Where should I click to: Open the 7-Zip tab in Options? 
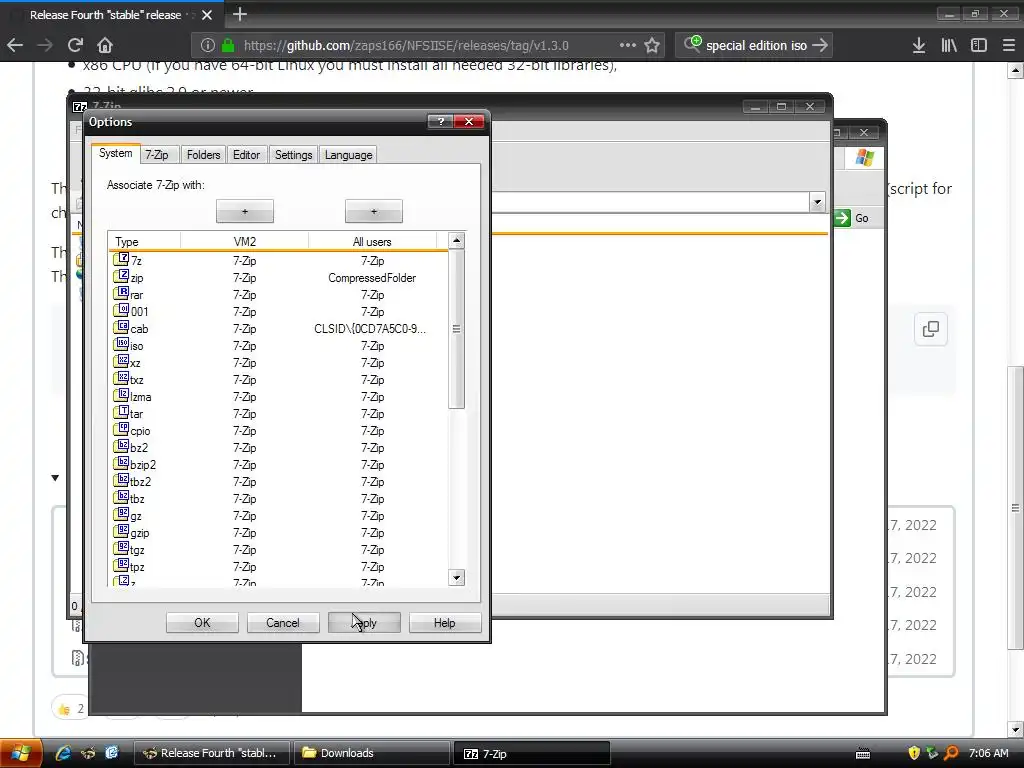click(157, 155)
